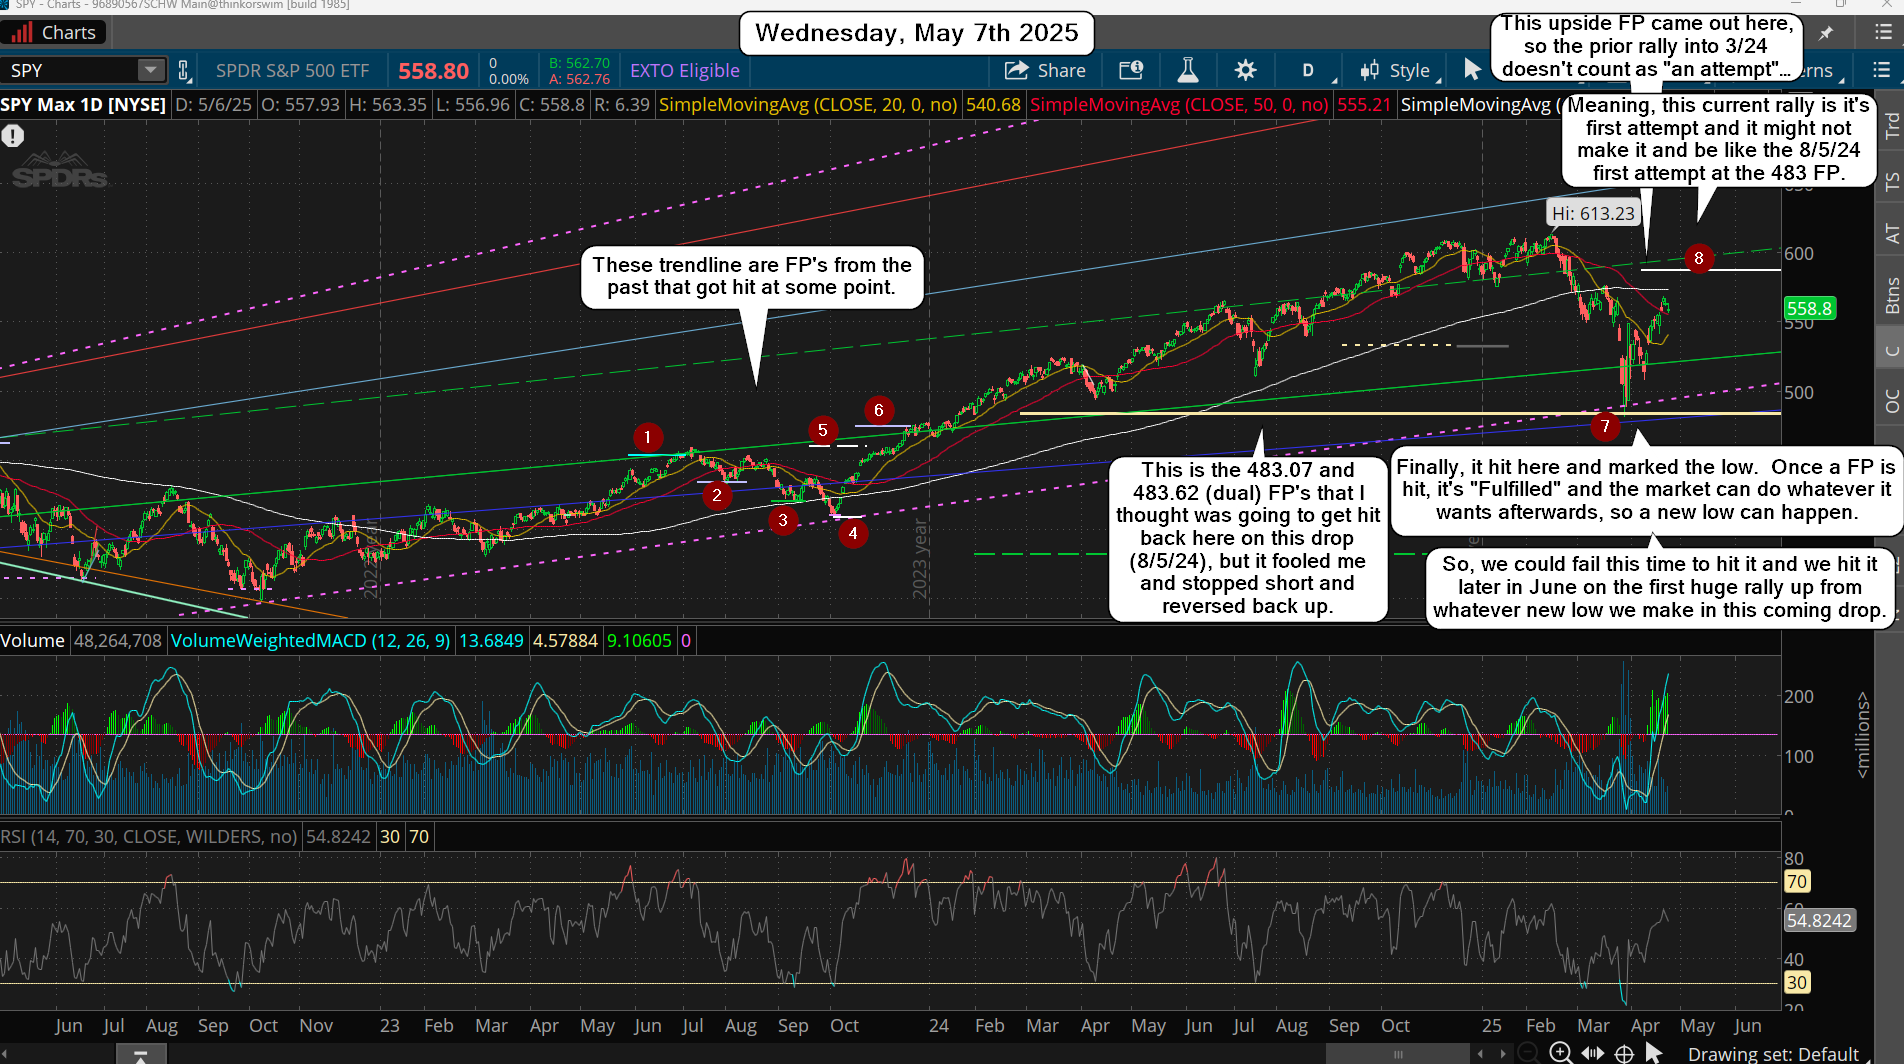1904x1064 pixels.
Task: Click the scroll left arrow
Action: point(1482,1054)
